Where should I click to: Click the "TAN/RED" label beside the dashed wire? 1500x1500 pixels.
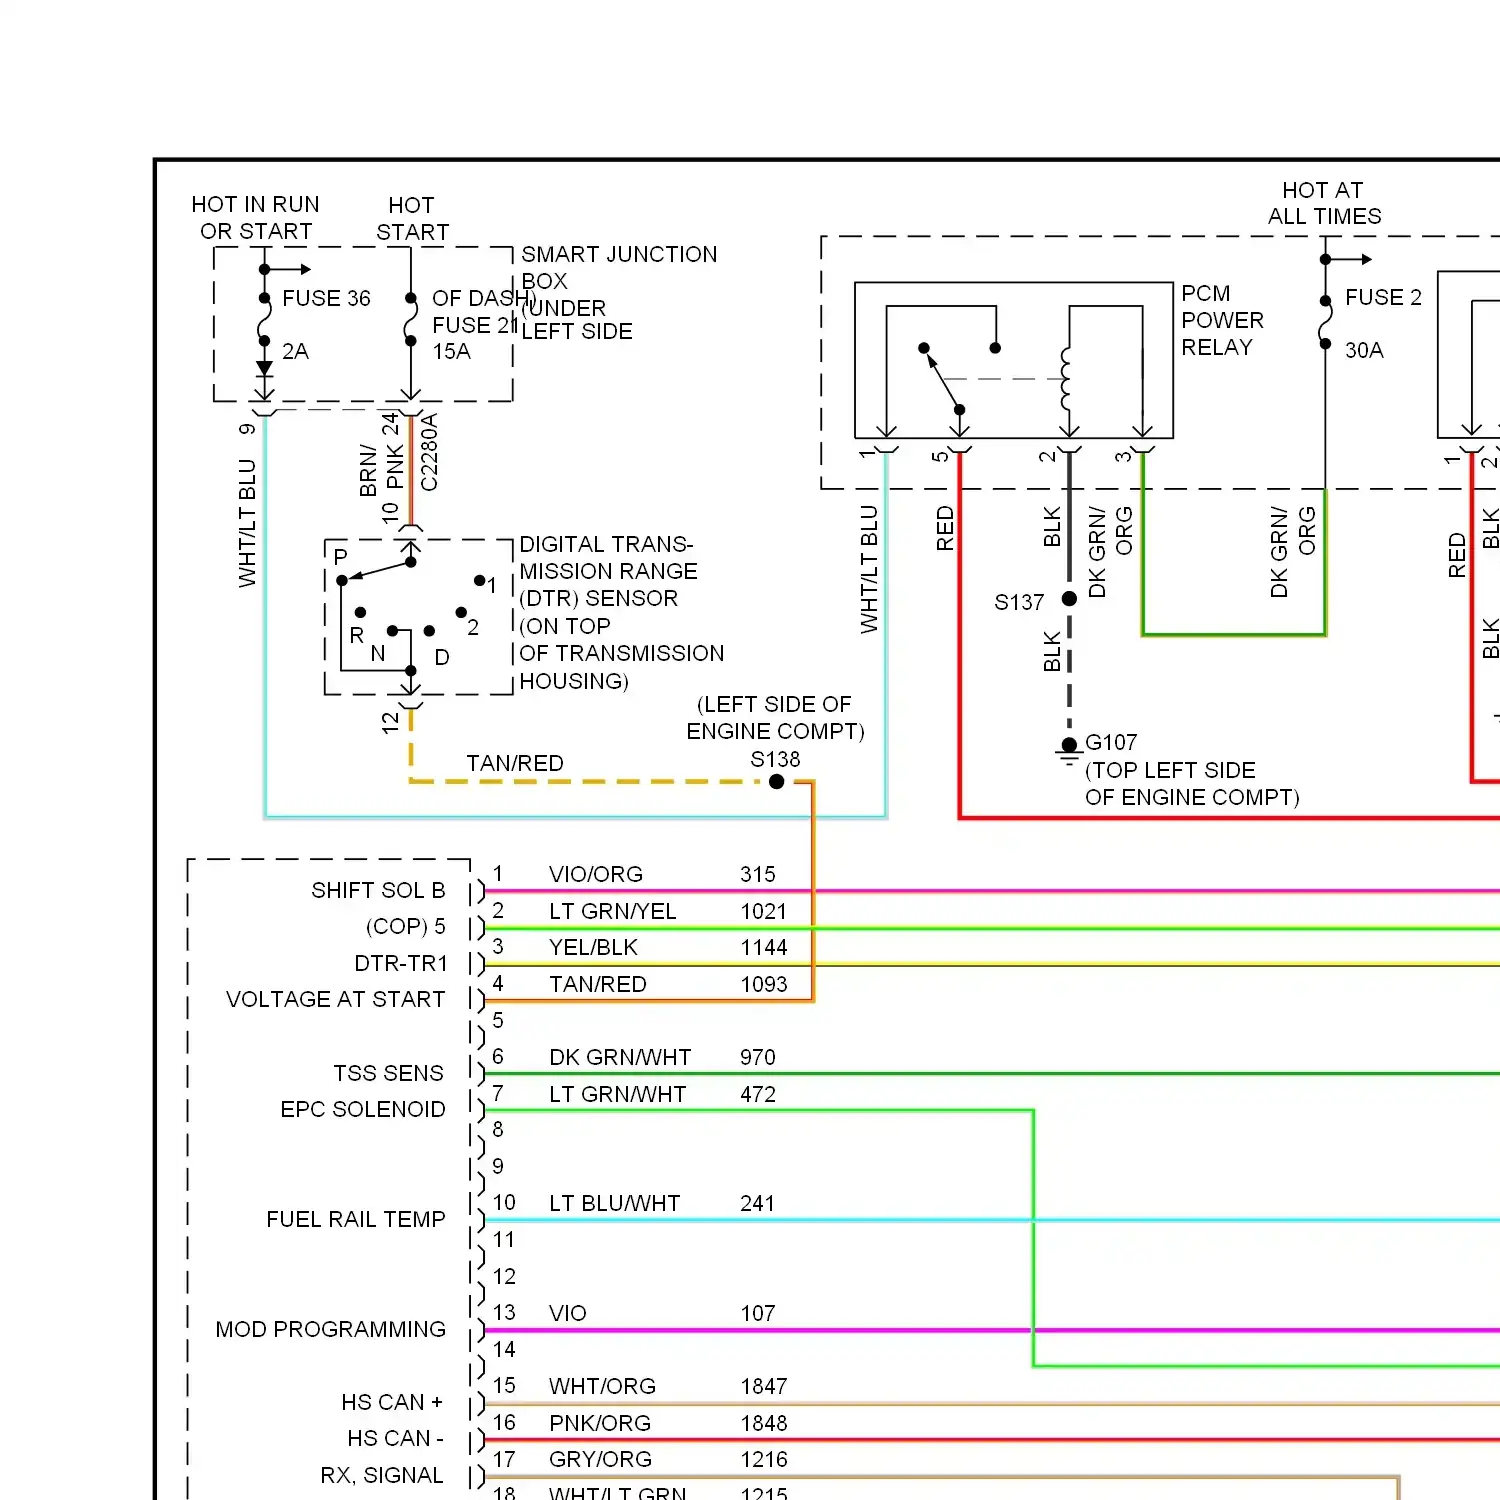515,763
